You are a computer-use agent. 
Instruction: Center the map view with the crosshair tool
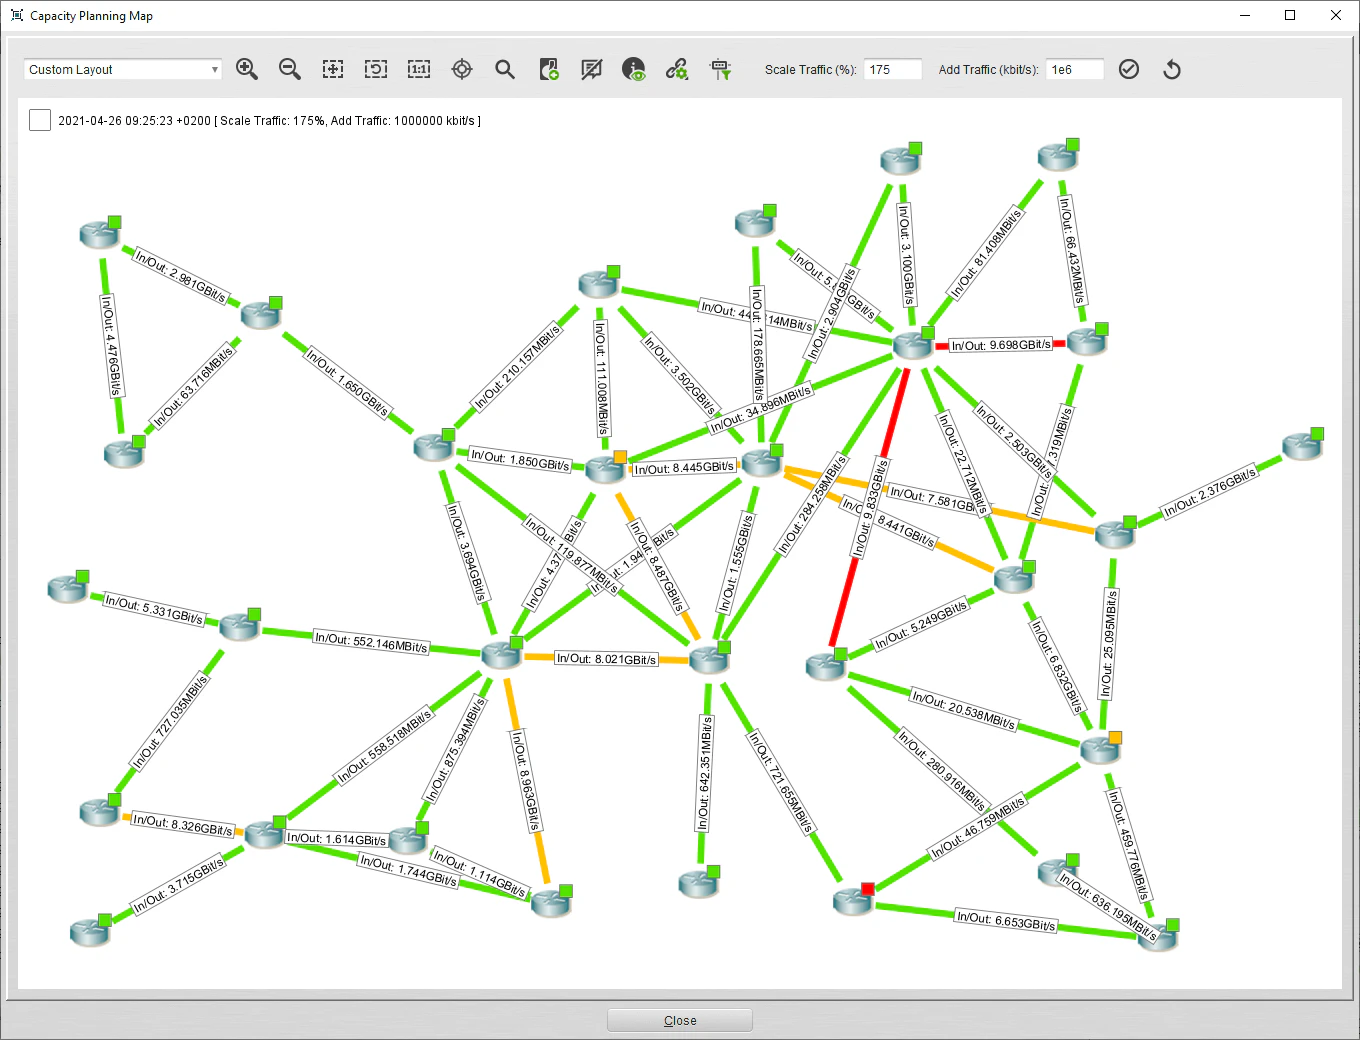(x=461, y=69)
